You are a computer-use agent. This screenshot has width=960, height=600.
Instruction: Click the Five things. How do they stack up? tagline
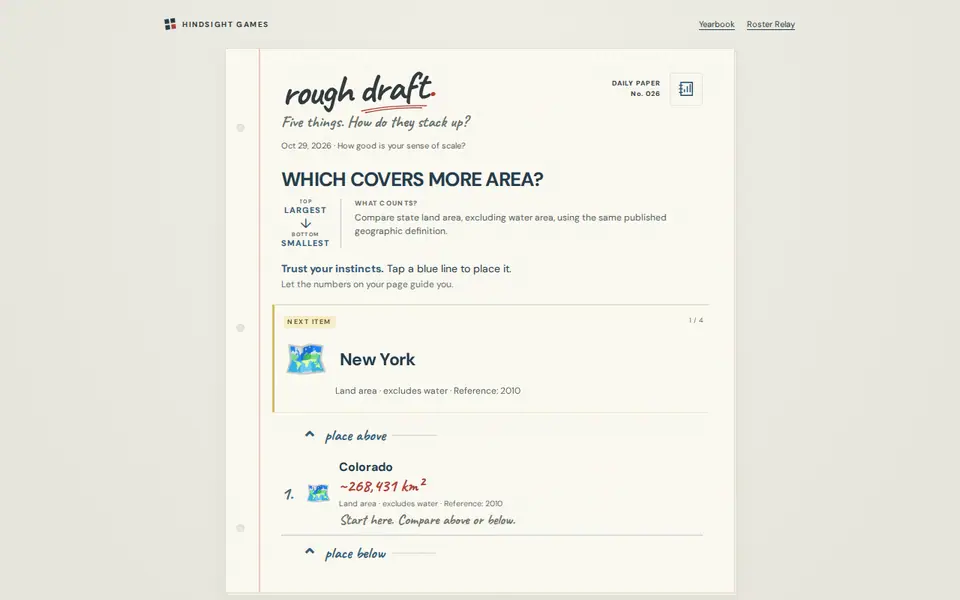pyautogui.click(x=375, y=122)
